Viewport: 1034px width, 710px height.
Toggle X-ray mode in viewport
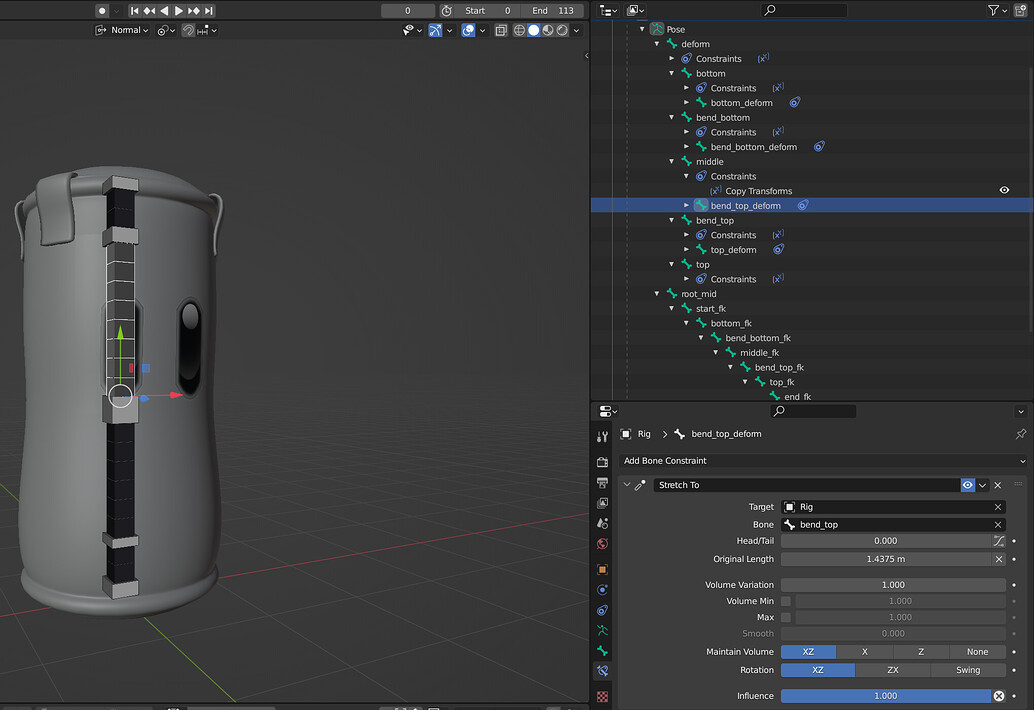point(501,30)
